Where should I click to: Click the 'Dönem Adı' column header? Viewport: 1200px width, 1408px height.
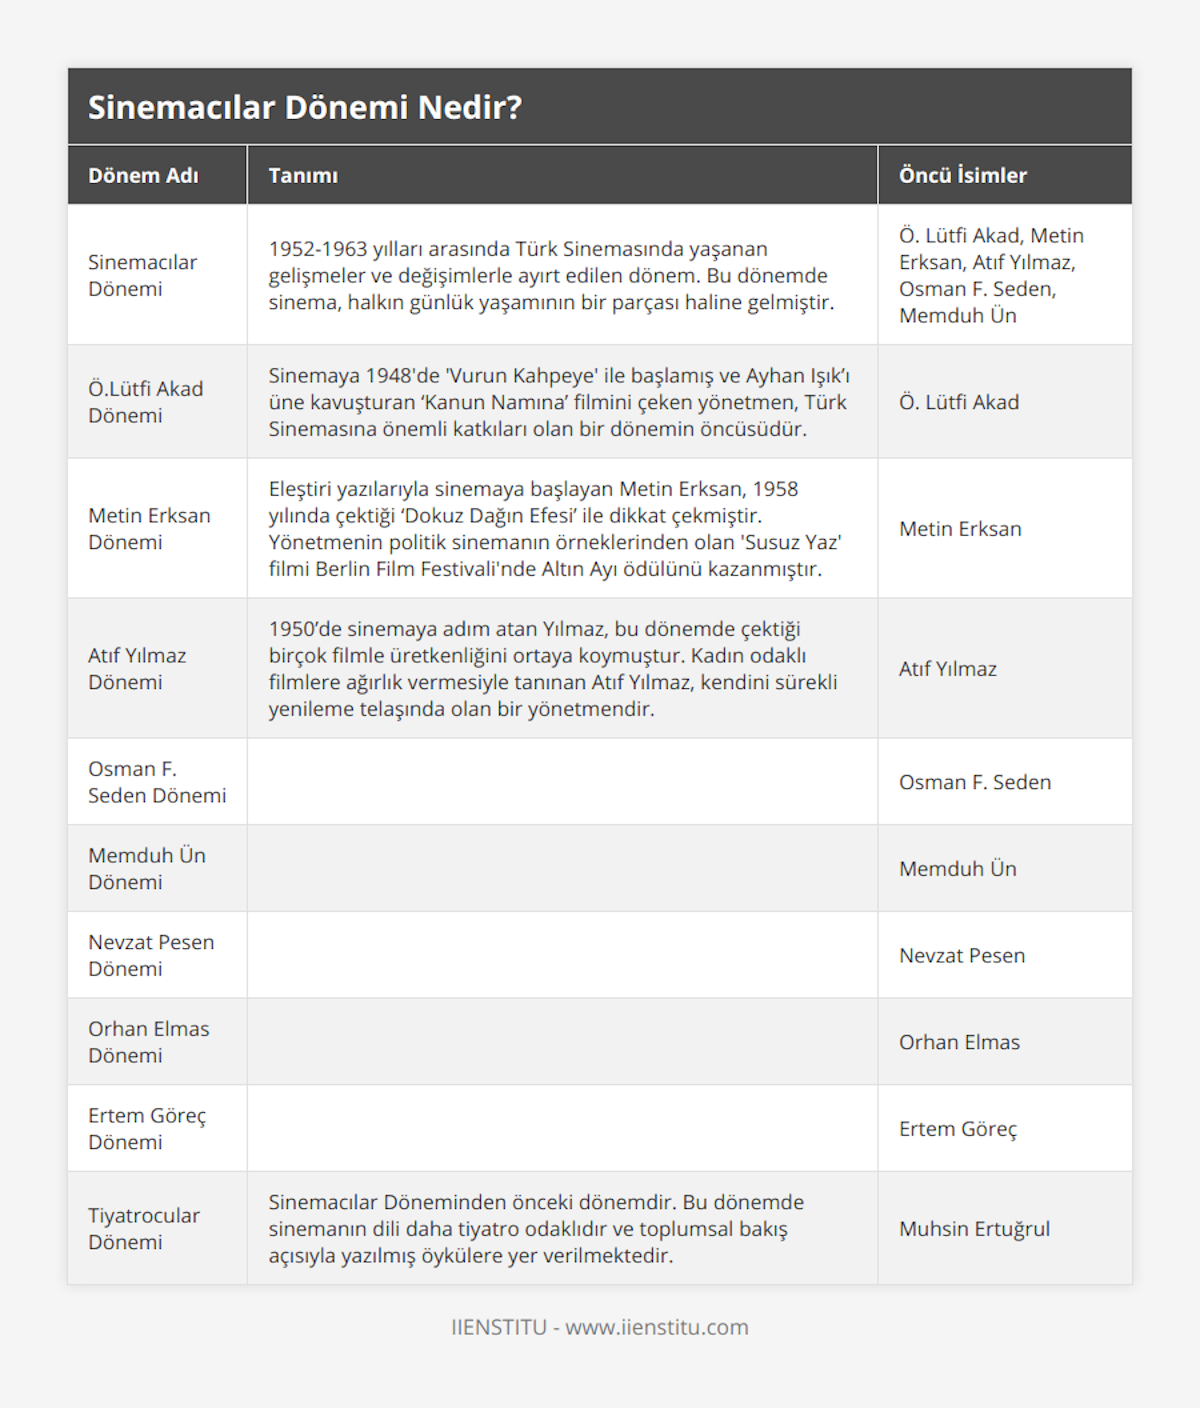tap(143, 175)
